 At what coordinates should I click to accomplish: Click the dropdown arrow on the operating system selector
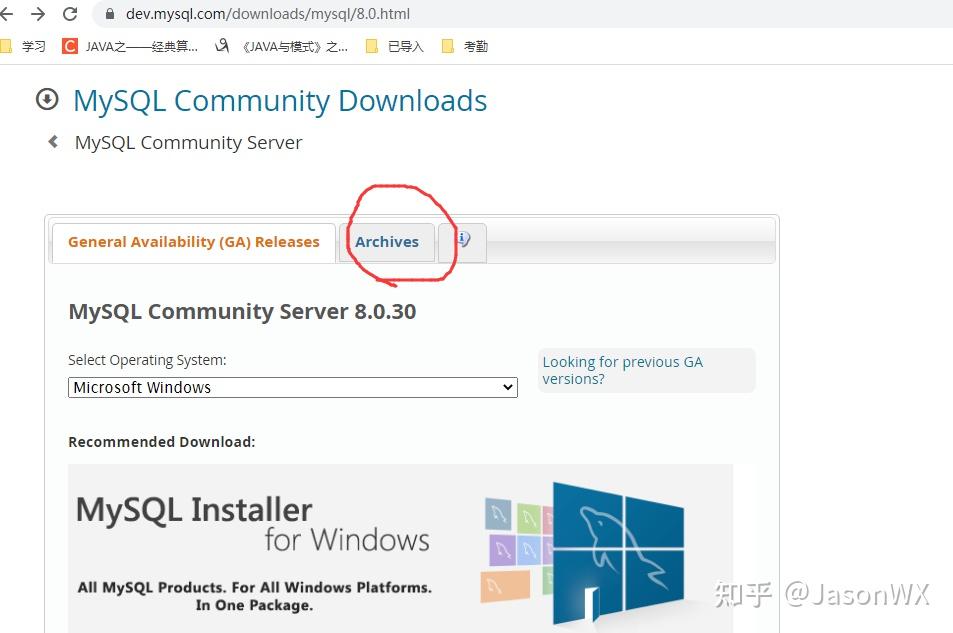507,387
